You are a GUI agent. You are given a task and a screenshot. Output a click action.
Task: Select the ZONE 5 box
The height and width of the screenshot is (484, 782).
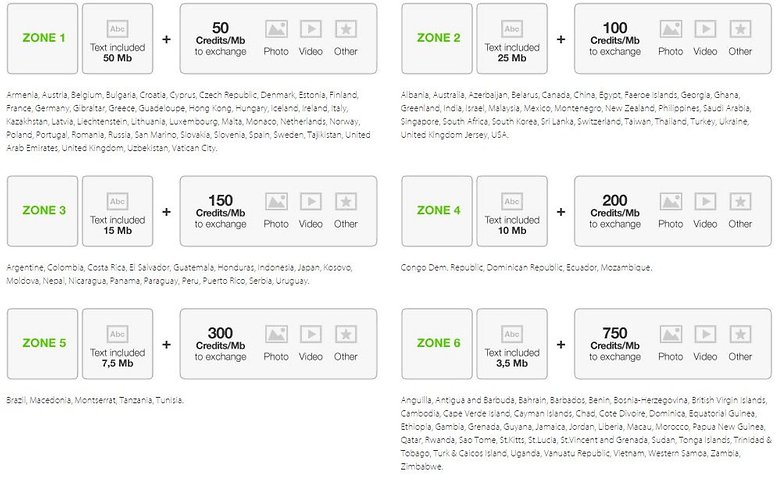pos(42,344)
